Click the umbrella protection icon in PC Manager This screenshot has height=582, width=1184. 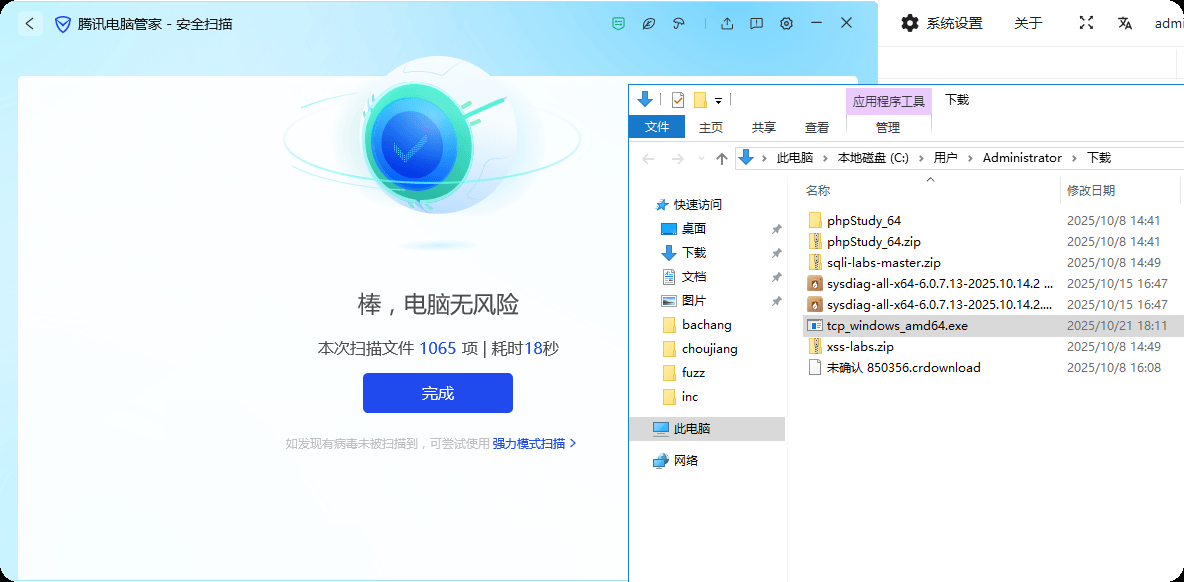point(679,22)
